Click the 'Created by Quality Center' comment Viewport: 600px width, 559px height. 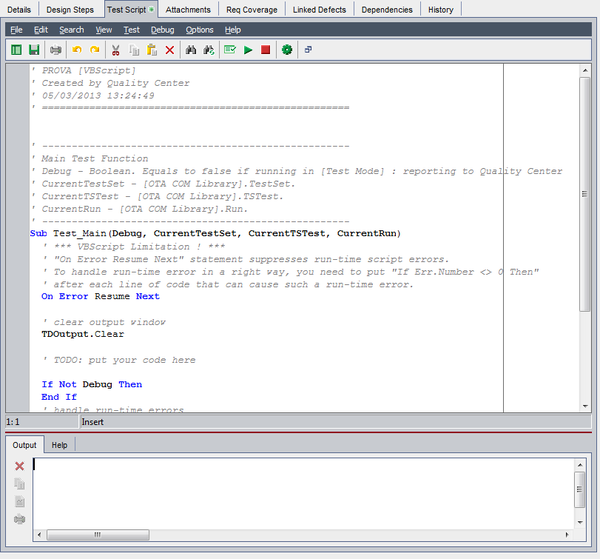(111, 83)
